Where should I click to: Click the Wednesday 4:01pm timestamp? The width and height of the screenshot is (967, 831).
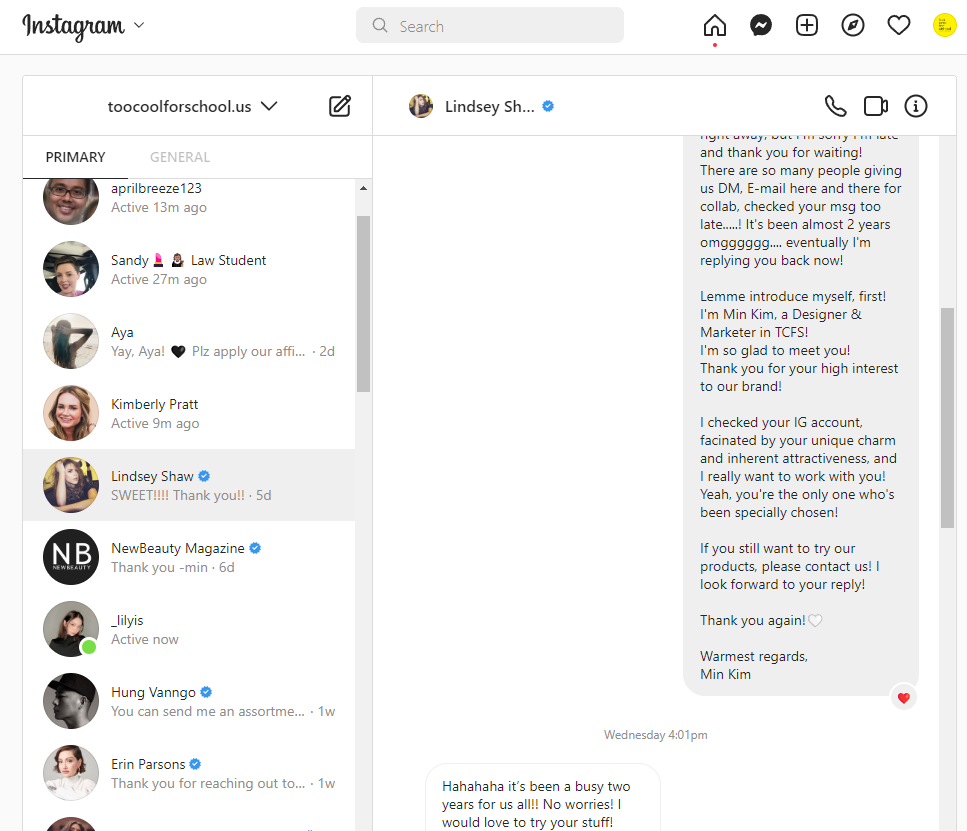[x=656, y=735]
